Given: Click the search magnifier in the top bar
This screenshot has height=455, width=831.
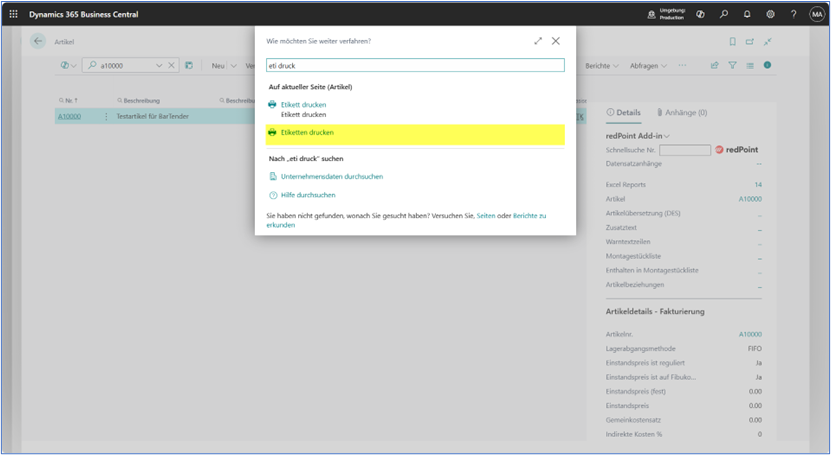Looking at the screenshot, I should click(724, 14).
